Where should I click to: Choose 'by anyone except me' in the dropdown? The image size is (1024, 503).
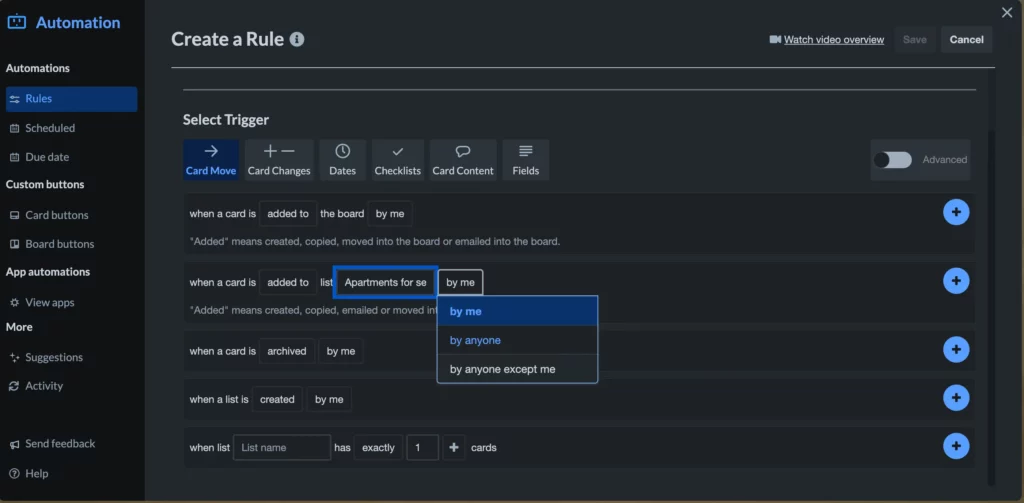[x=517, y=369]
